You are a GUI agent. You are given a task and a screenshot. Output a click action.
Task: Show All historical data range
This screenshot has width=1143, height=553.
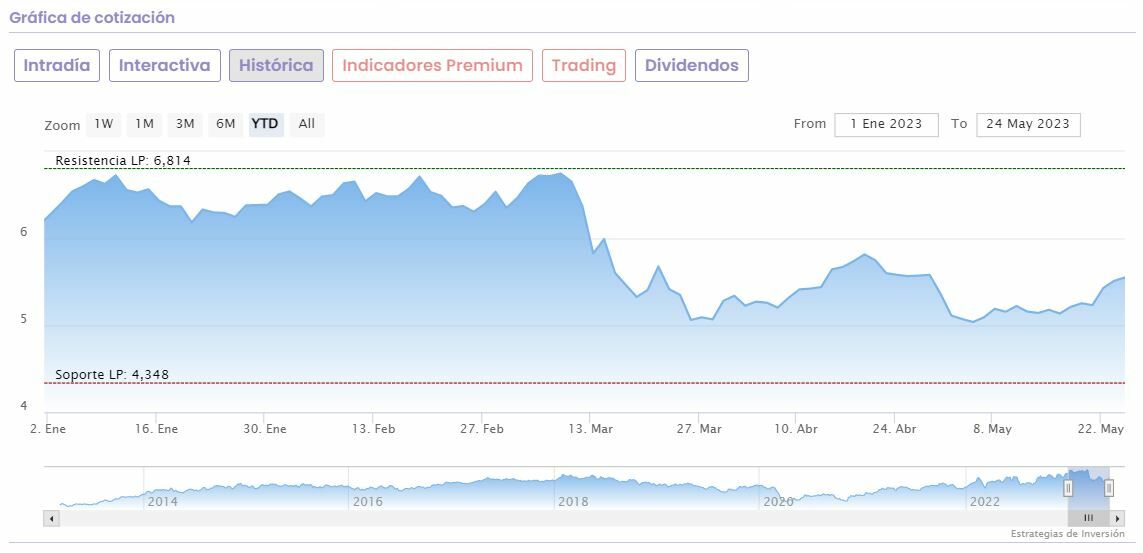pyautogui.click(x=307, y=124)
